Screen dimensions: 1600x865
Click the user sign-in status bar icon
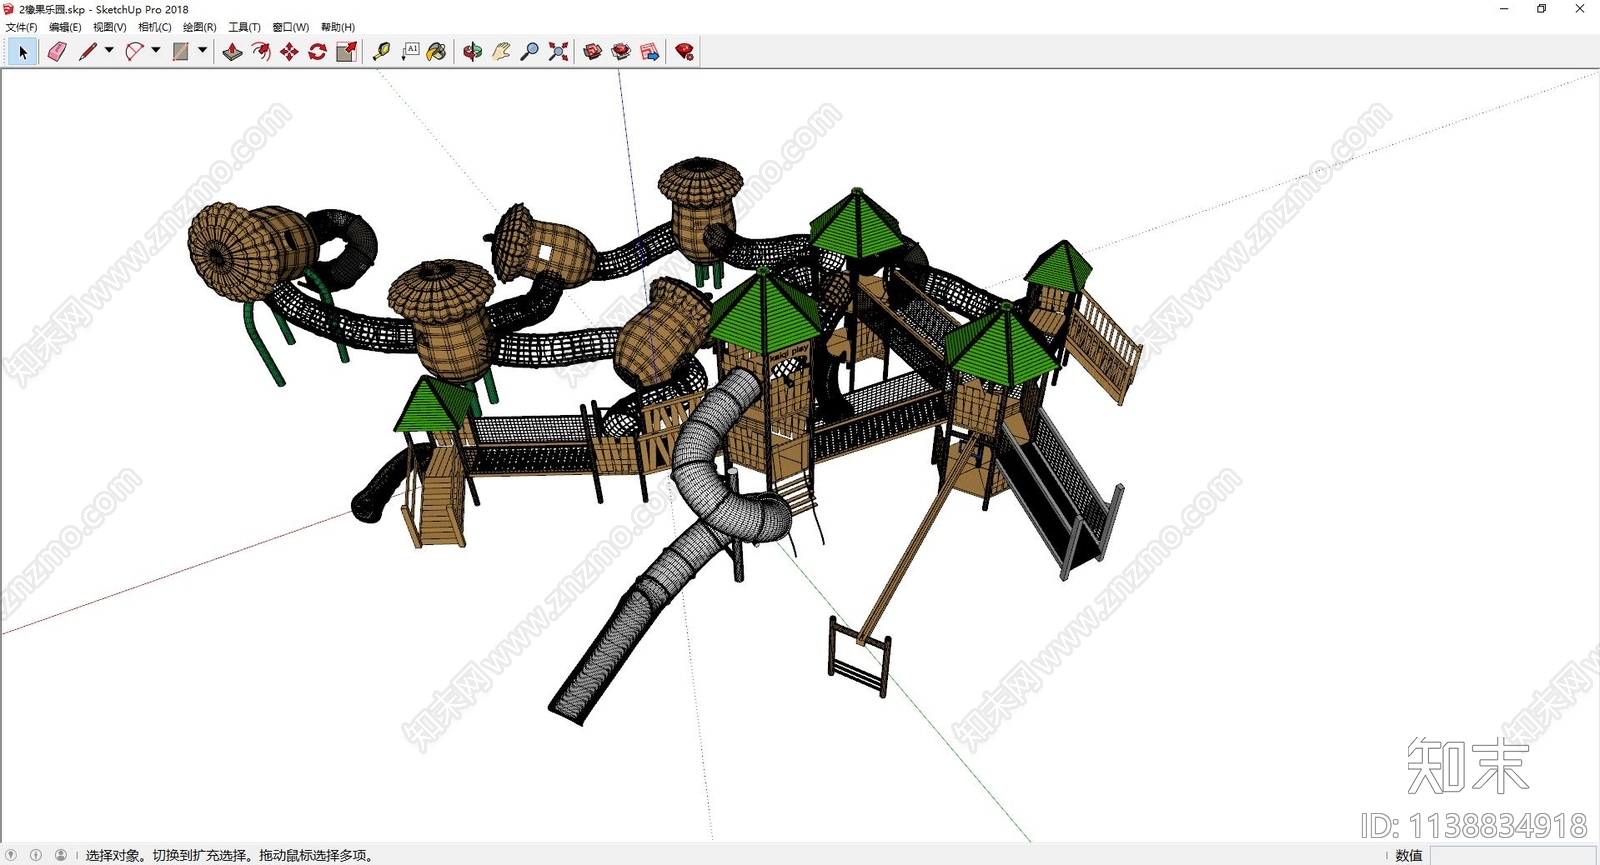tap(61, 855)
